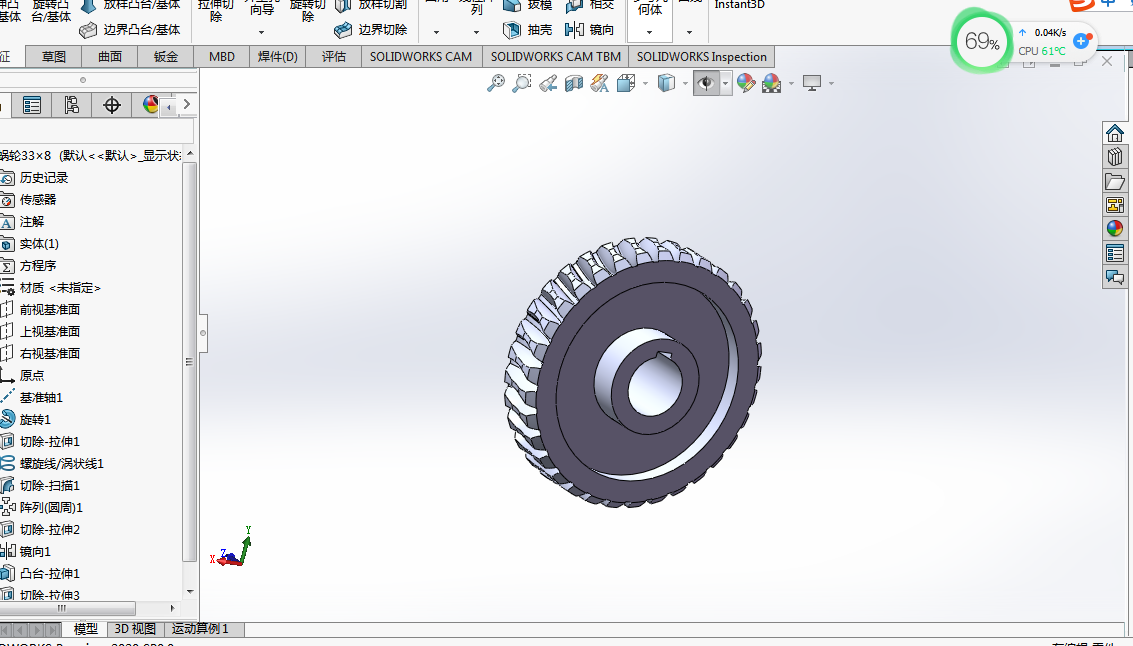Switch to the 3D 视图 bottom tab
This screenshot has height=646, width=1133.
(135, 629)
